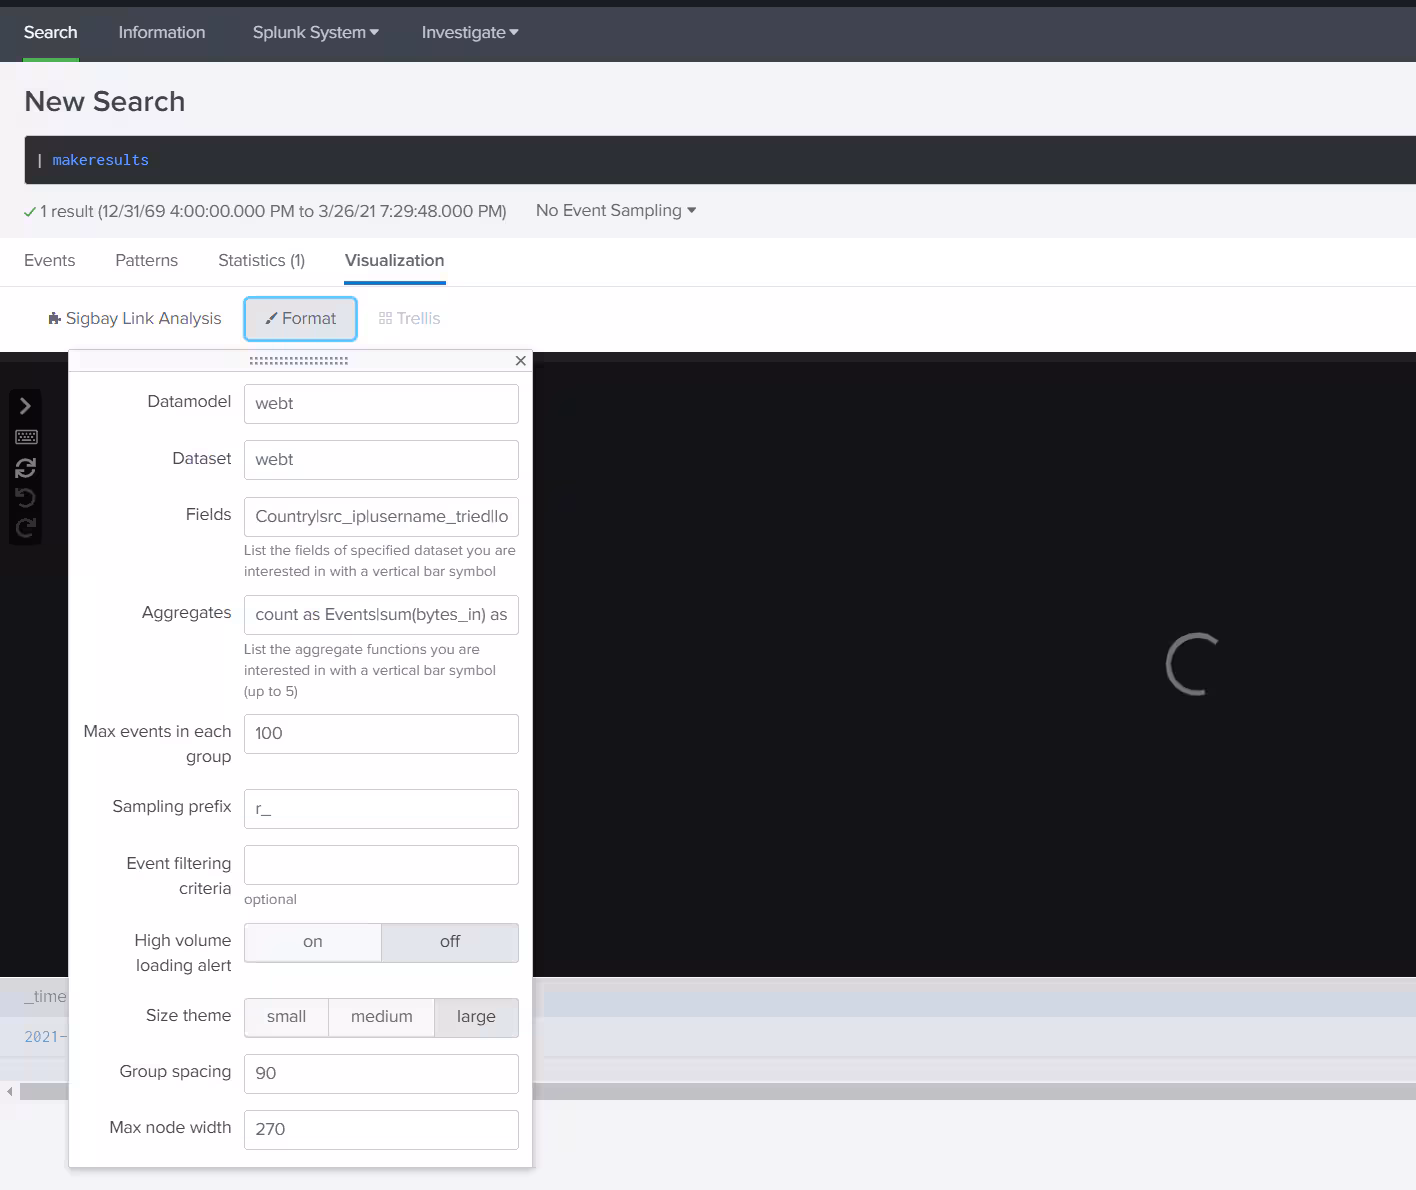Click the keyboard shortcuts icon in the left toolbar
This screenshot has width=1416, height=1190.
click(26, 437)
